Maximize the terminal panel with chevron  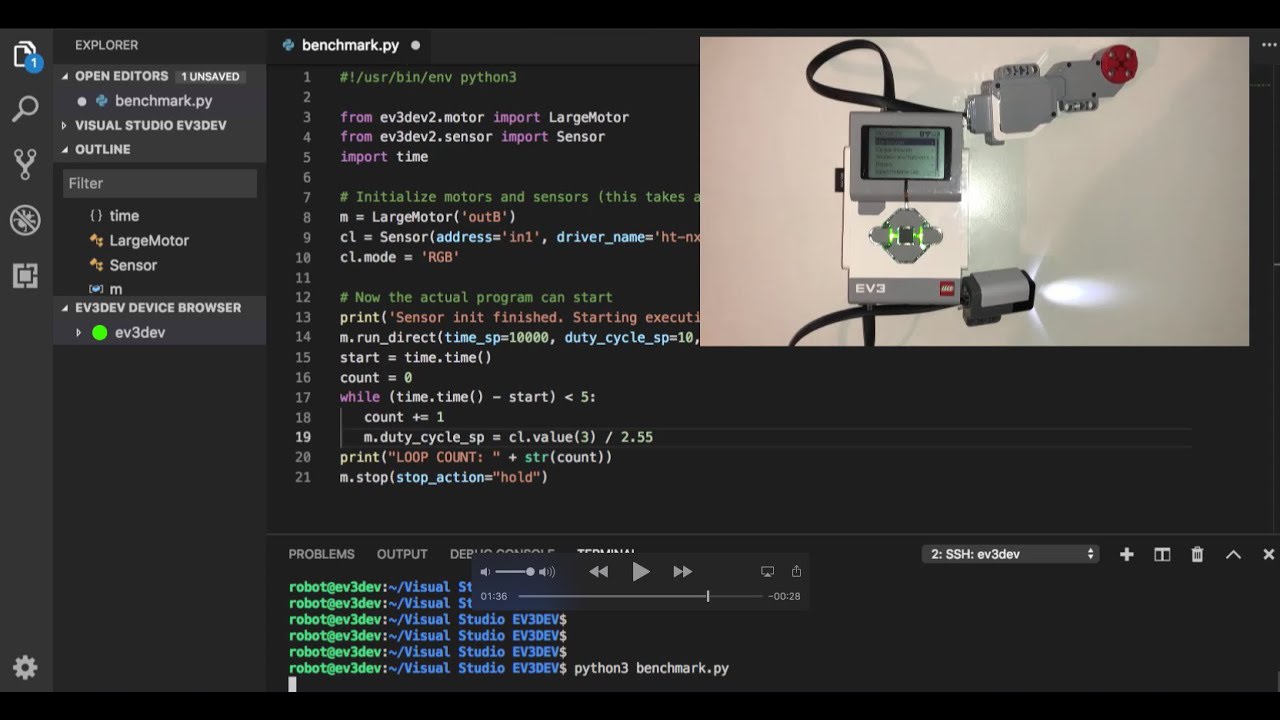pos(1233,554)
